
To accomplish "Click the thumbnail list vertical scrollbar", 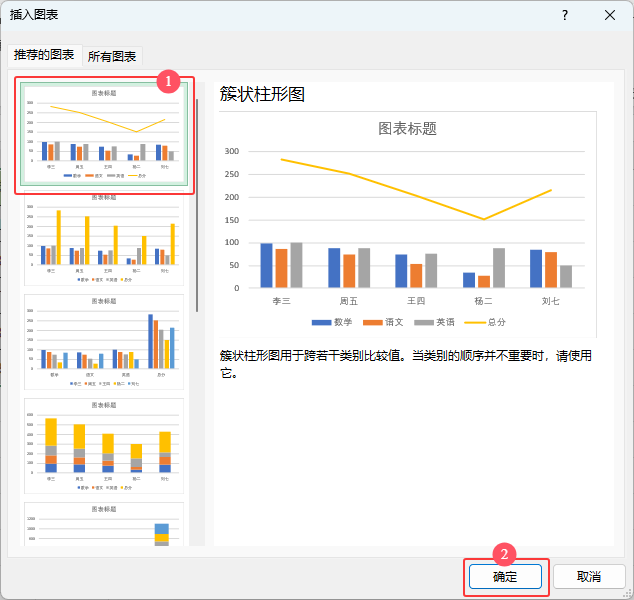I will point(197,205).
